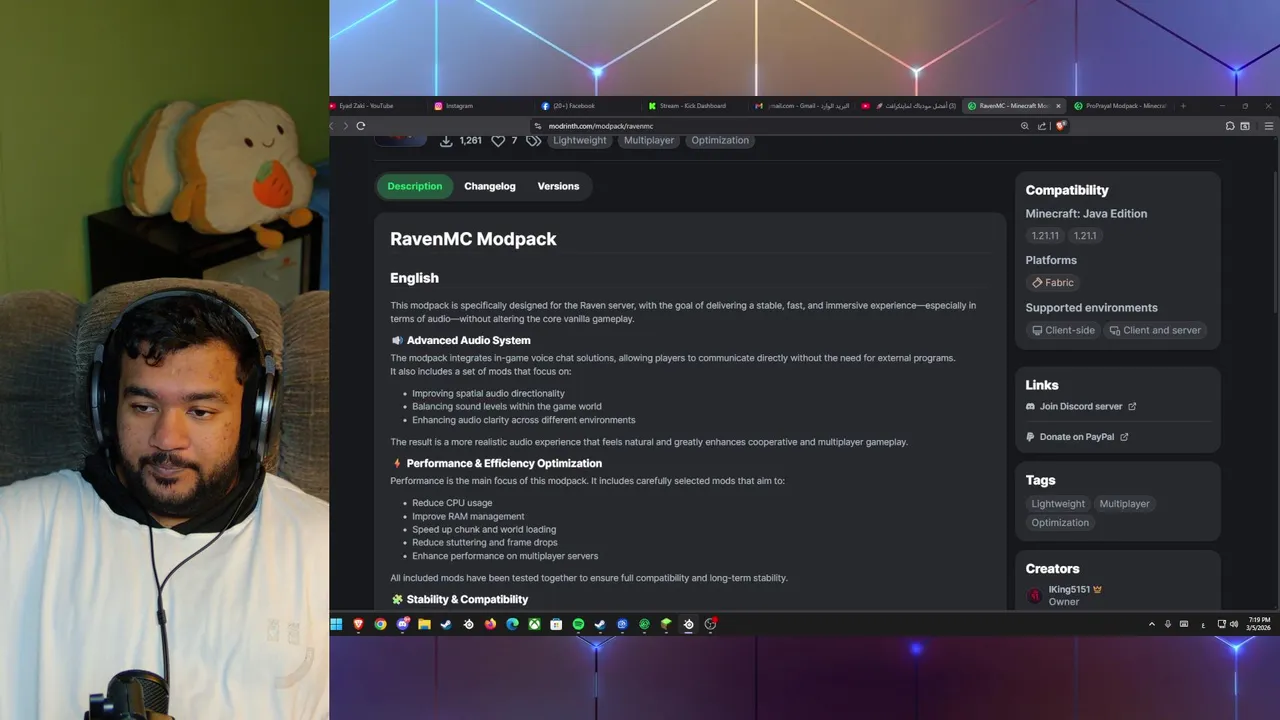
Task: Open the Windows Start menu
Action: (337, 624)
